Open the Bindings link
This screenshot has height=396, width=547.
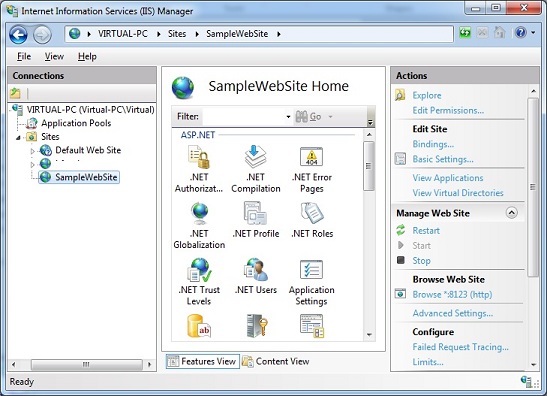(433, 144)
